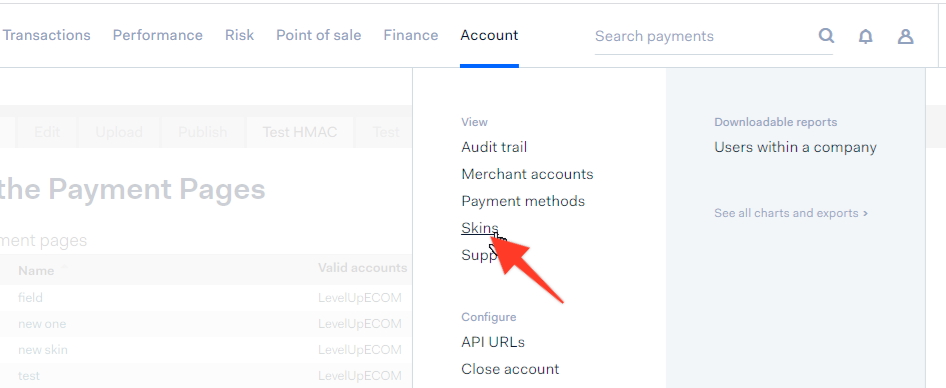
Task: Open the Finance menu
Action: pyautogui.click(x=411, y=35)
